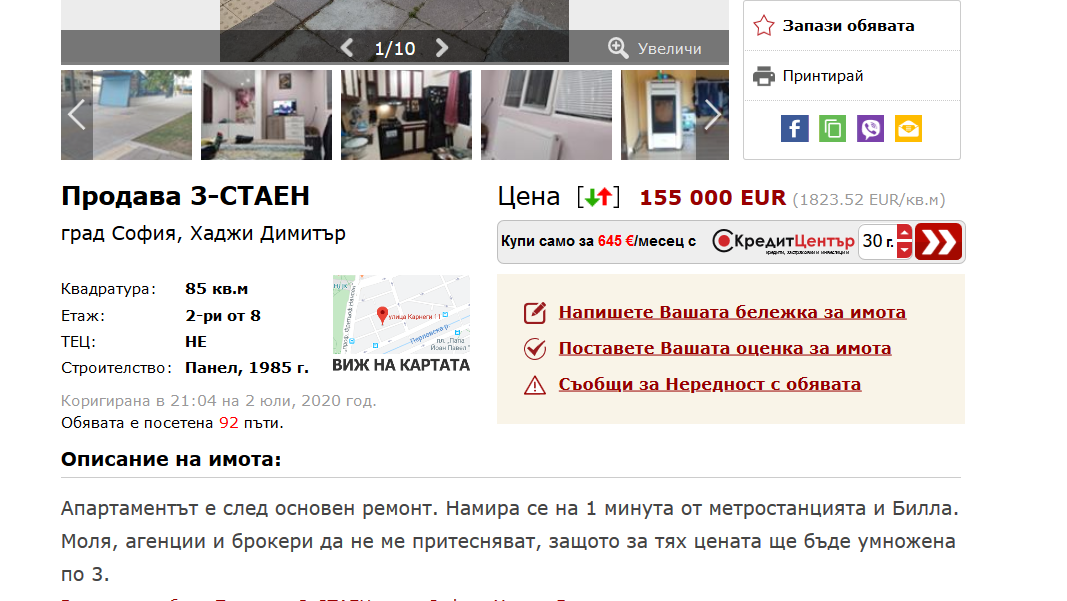Open Напишете Вашата бележка за имота link

[732, 312]
